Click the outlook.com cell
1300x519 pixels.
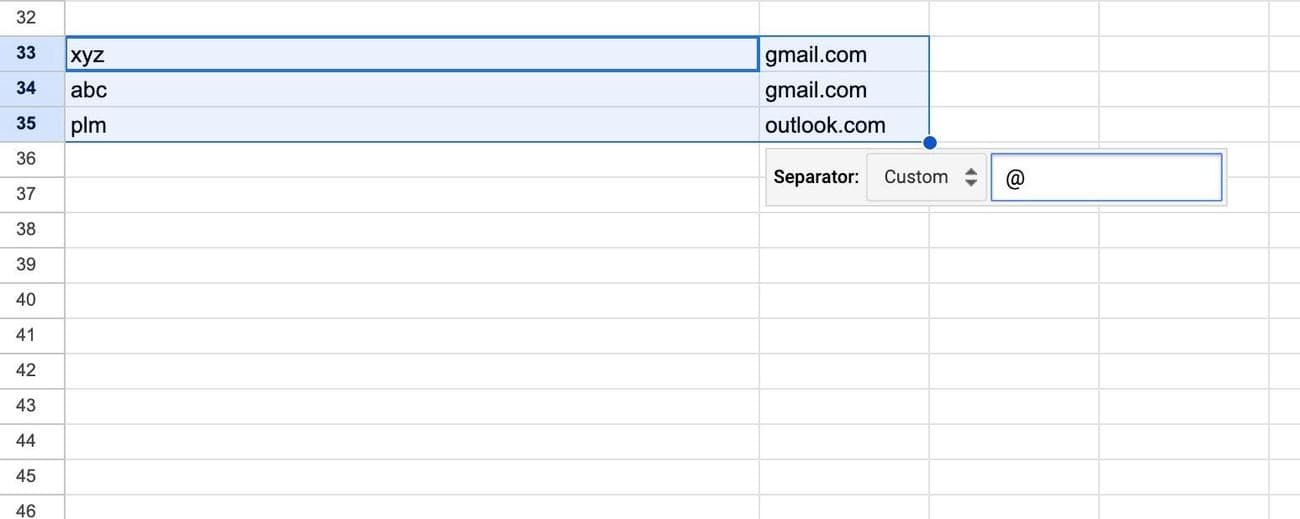coord(843,125)
